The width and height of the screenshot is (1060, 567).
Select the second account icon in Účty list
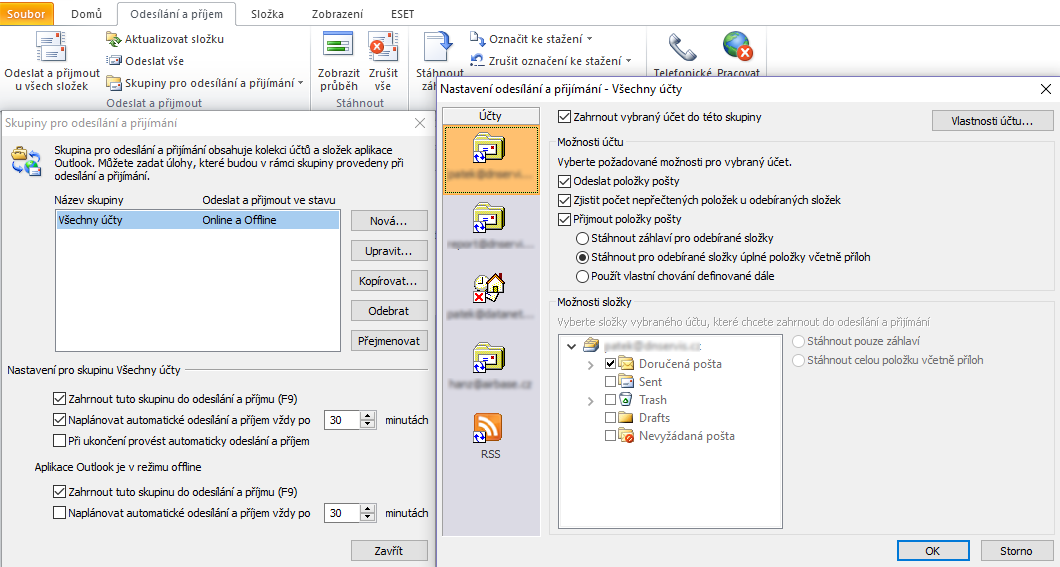488,218
